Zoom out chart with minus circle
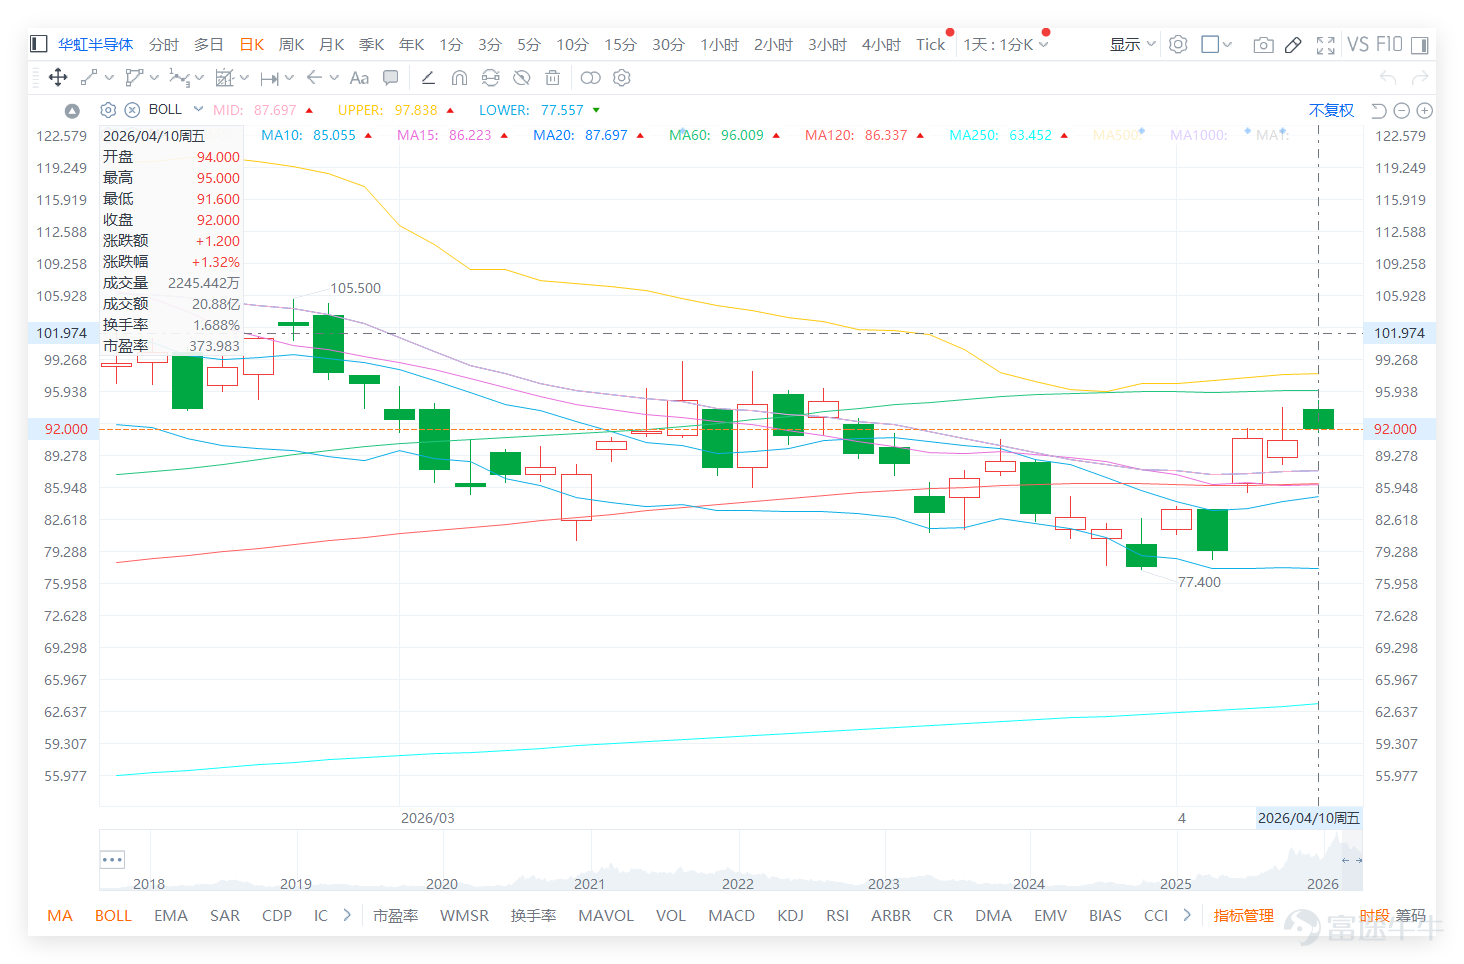This screenshot has width=1464, height=964. (1402, 110)
